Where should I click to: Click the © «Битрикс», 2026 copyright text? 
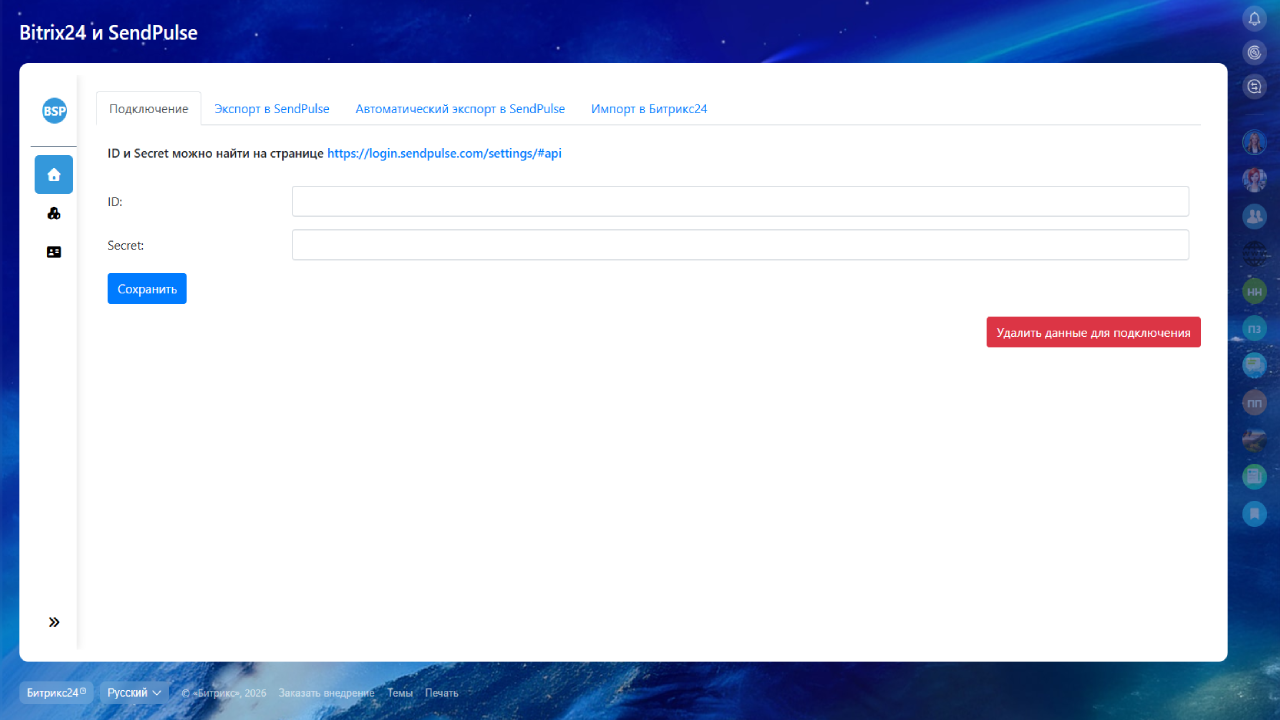coord(224,693)
